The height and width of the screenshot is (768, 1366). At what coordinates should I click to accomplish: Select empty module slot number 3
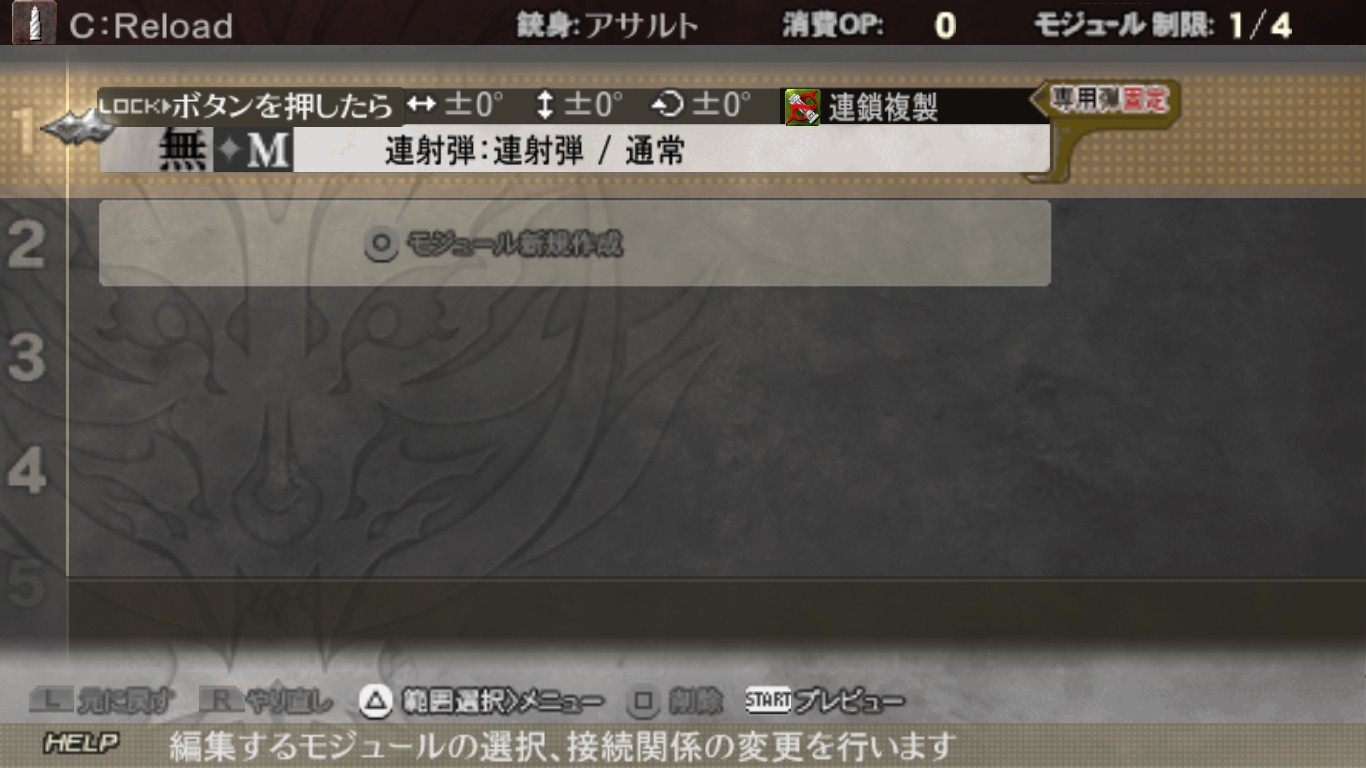pyautogui.click(x=26, y=358)
